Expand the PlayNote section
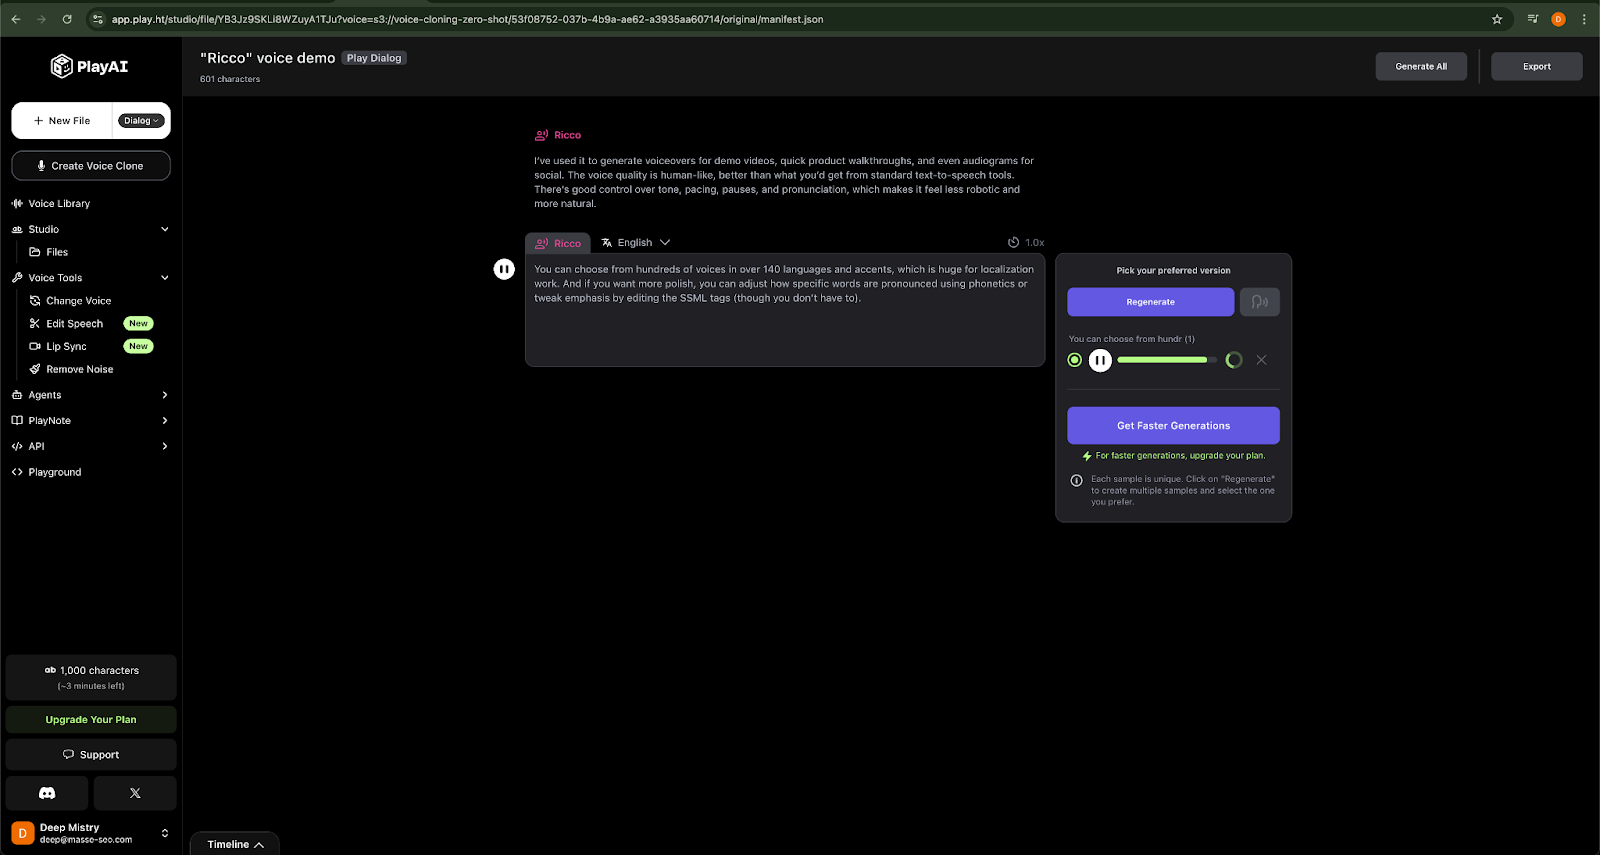The width and height of the screenshot is (1600, 855). [x=165, y=421]
